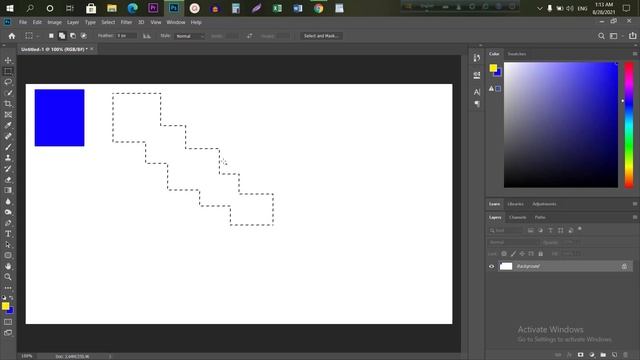Select the Zoom tool
640x360 pixels.
click(8, 277)
